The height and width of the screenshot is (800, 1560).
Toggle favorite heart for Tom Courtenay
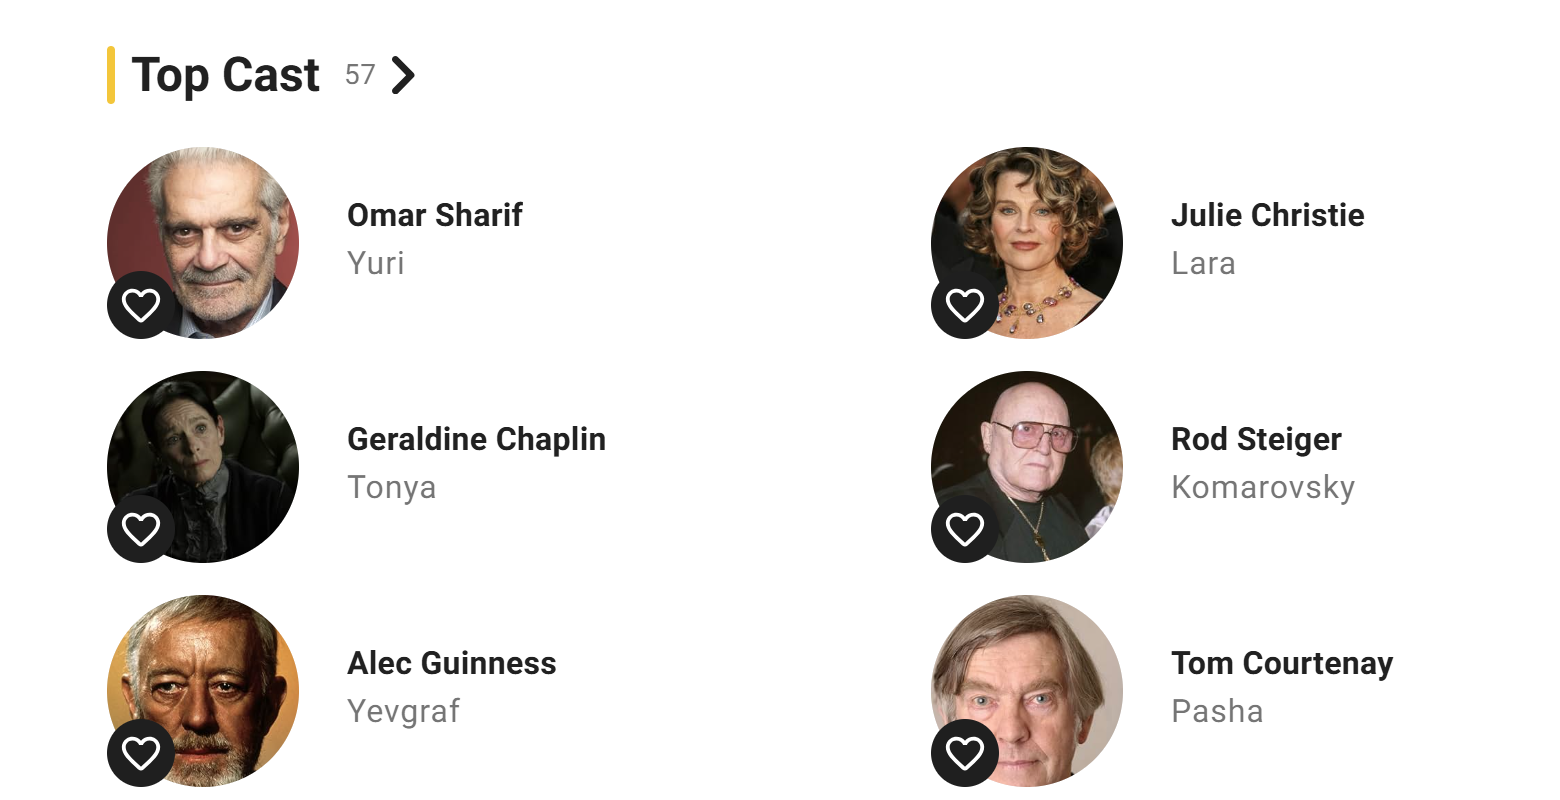(965, 753)
